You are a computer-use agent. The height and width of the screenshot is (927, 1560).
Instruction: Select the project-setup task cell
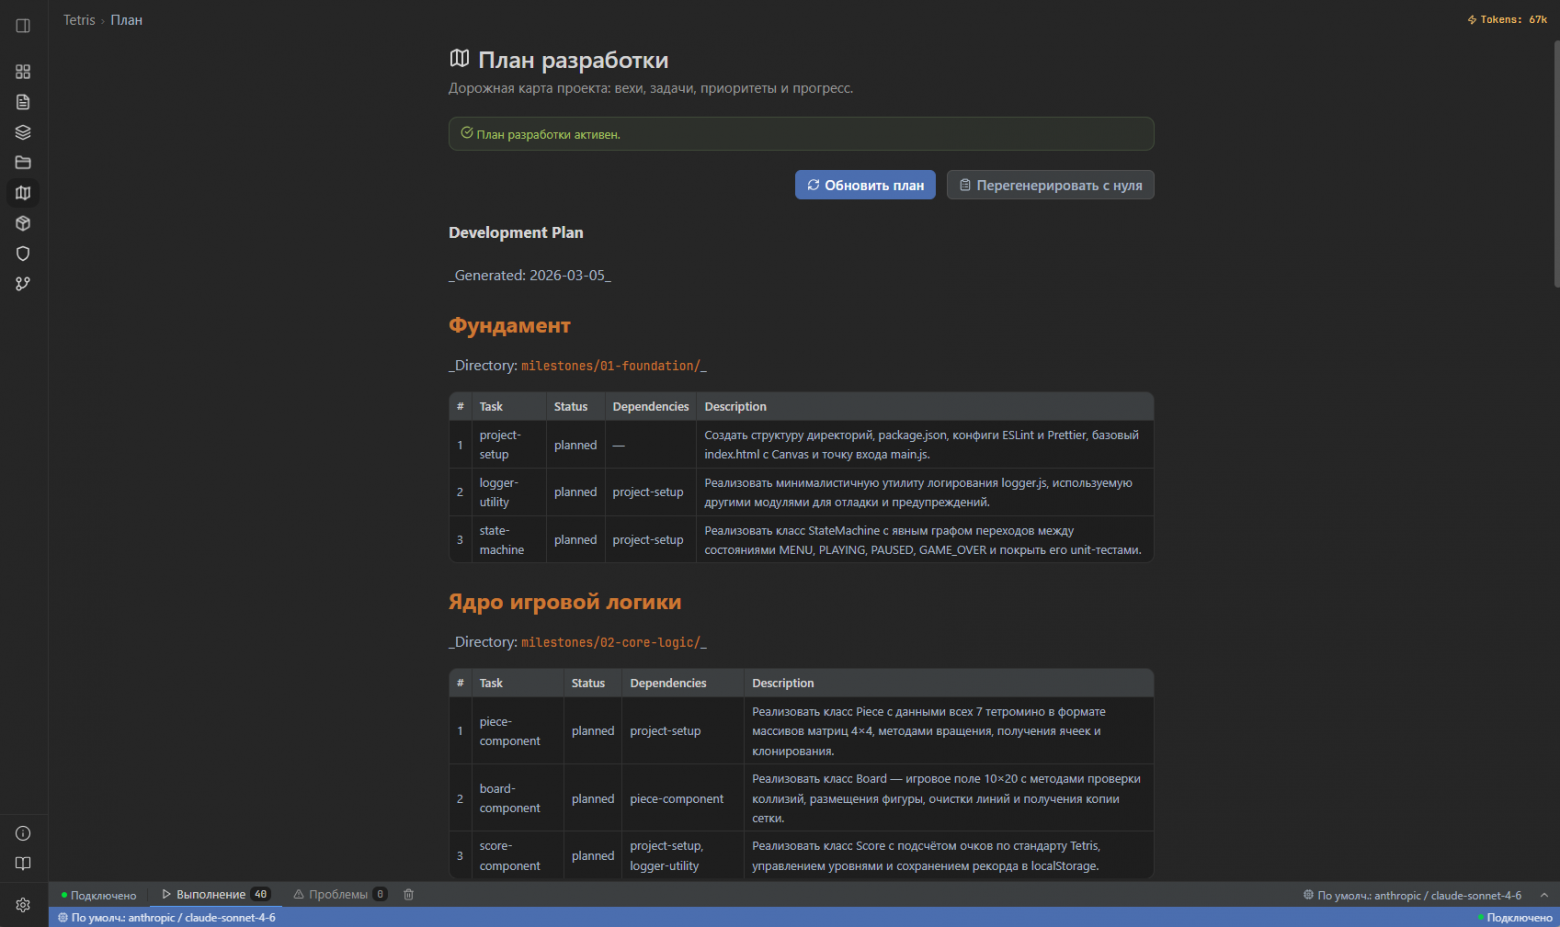(508, 444)
